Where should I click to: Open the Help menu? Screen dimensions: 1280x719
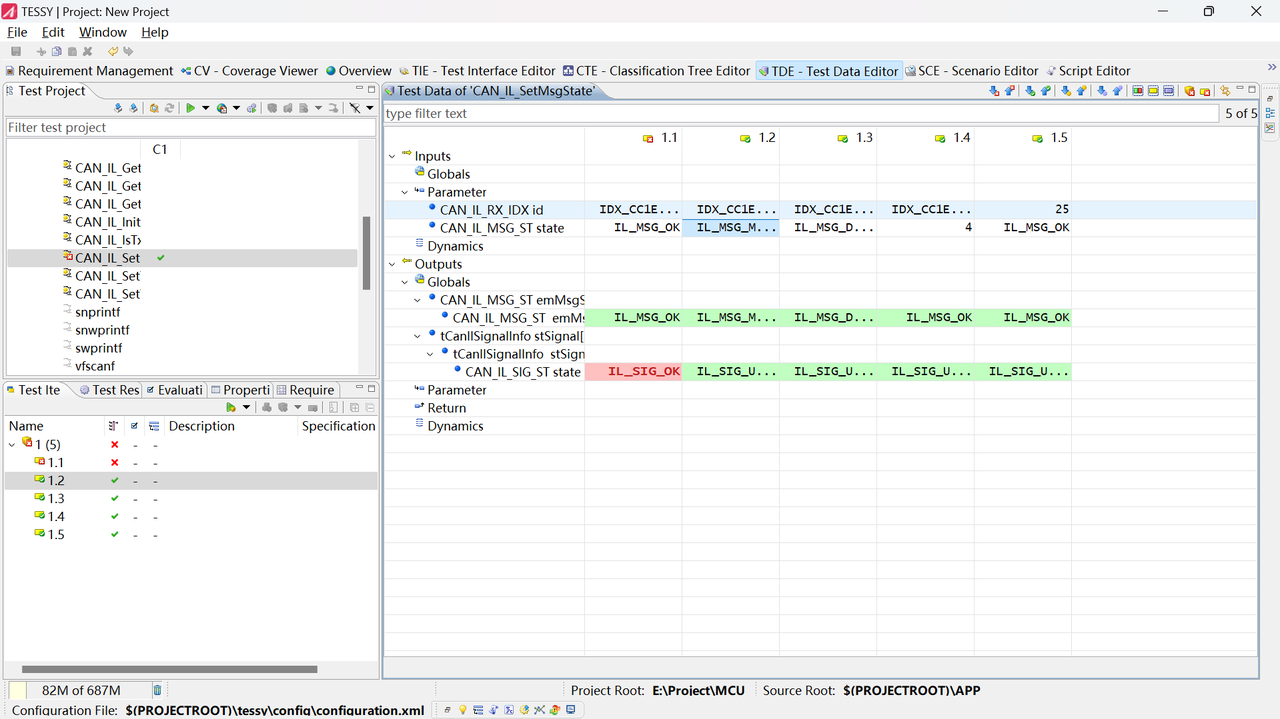[x=155, y=32]
